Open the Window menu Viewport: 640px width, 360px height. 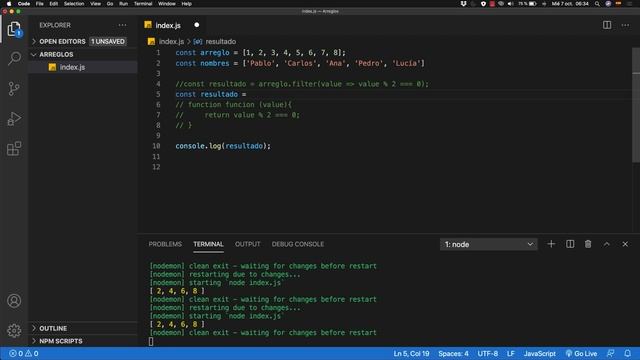[x=167, y=4]
